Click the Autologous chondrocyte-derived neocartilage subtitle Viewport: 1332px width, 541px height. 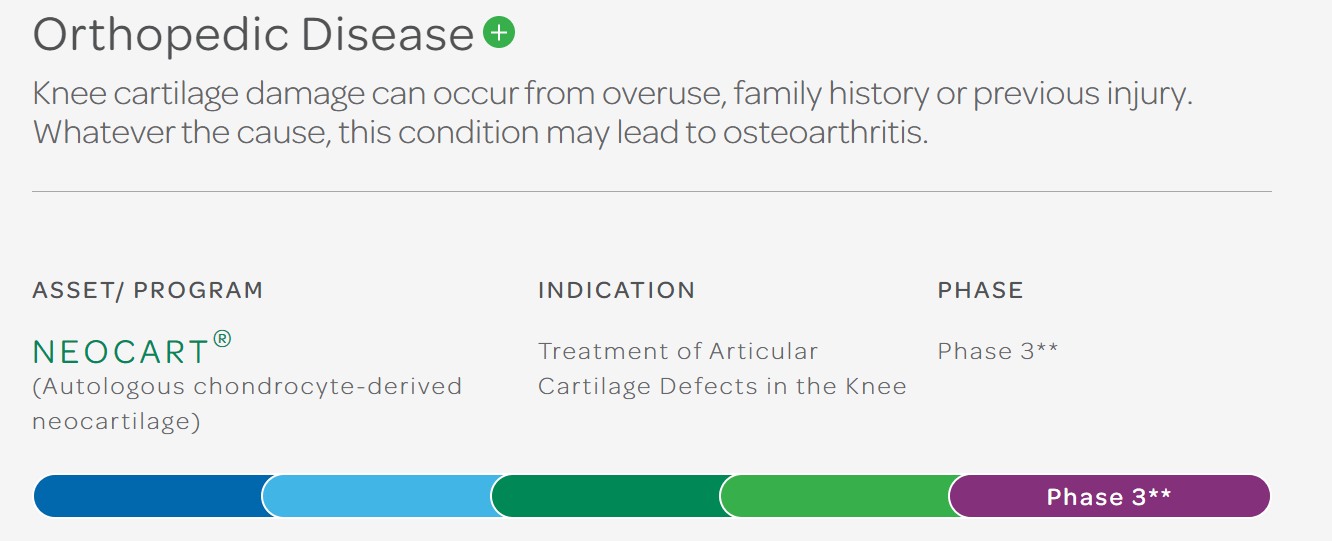tap(247, 386)
